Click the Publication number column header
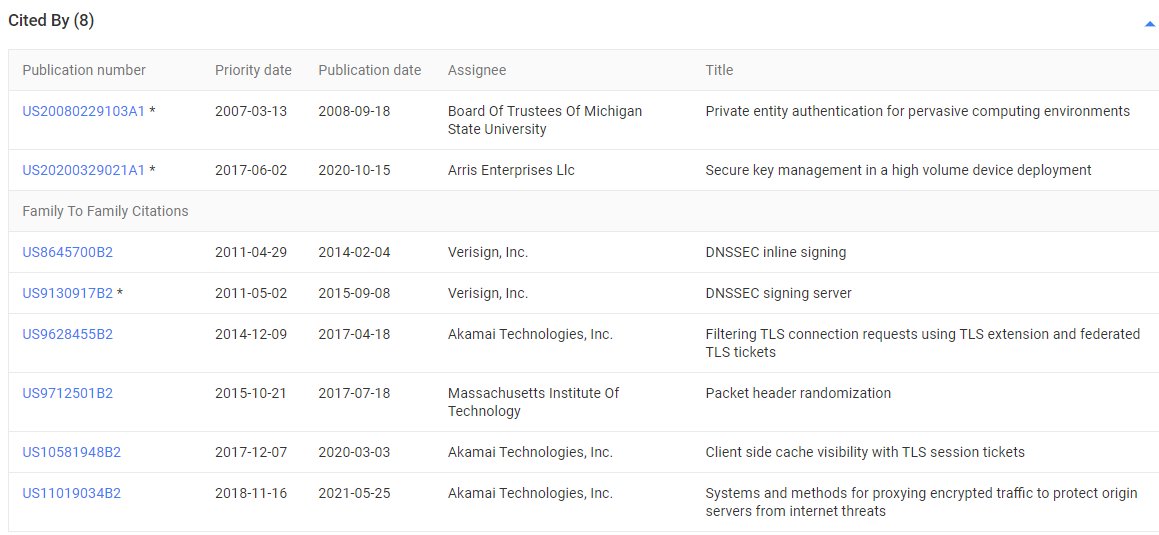 [84, 70]
